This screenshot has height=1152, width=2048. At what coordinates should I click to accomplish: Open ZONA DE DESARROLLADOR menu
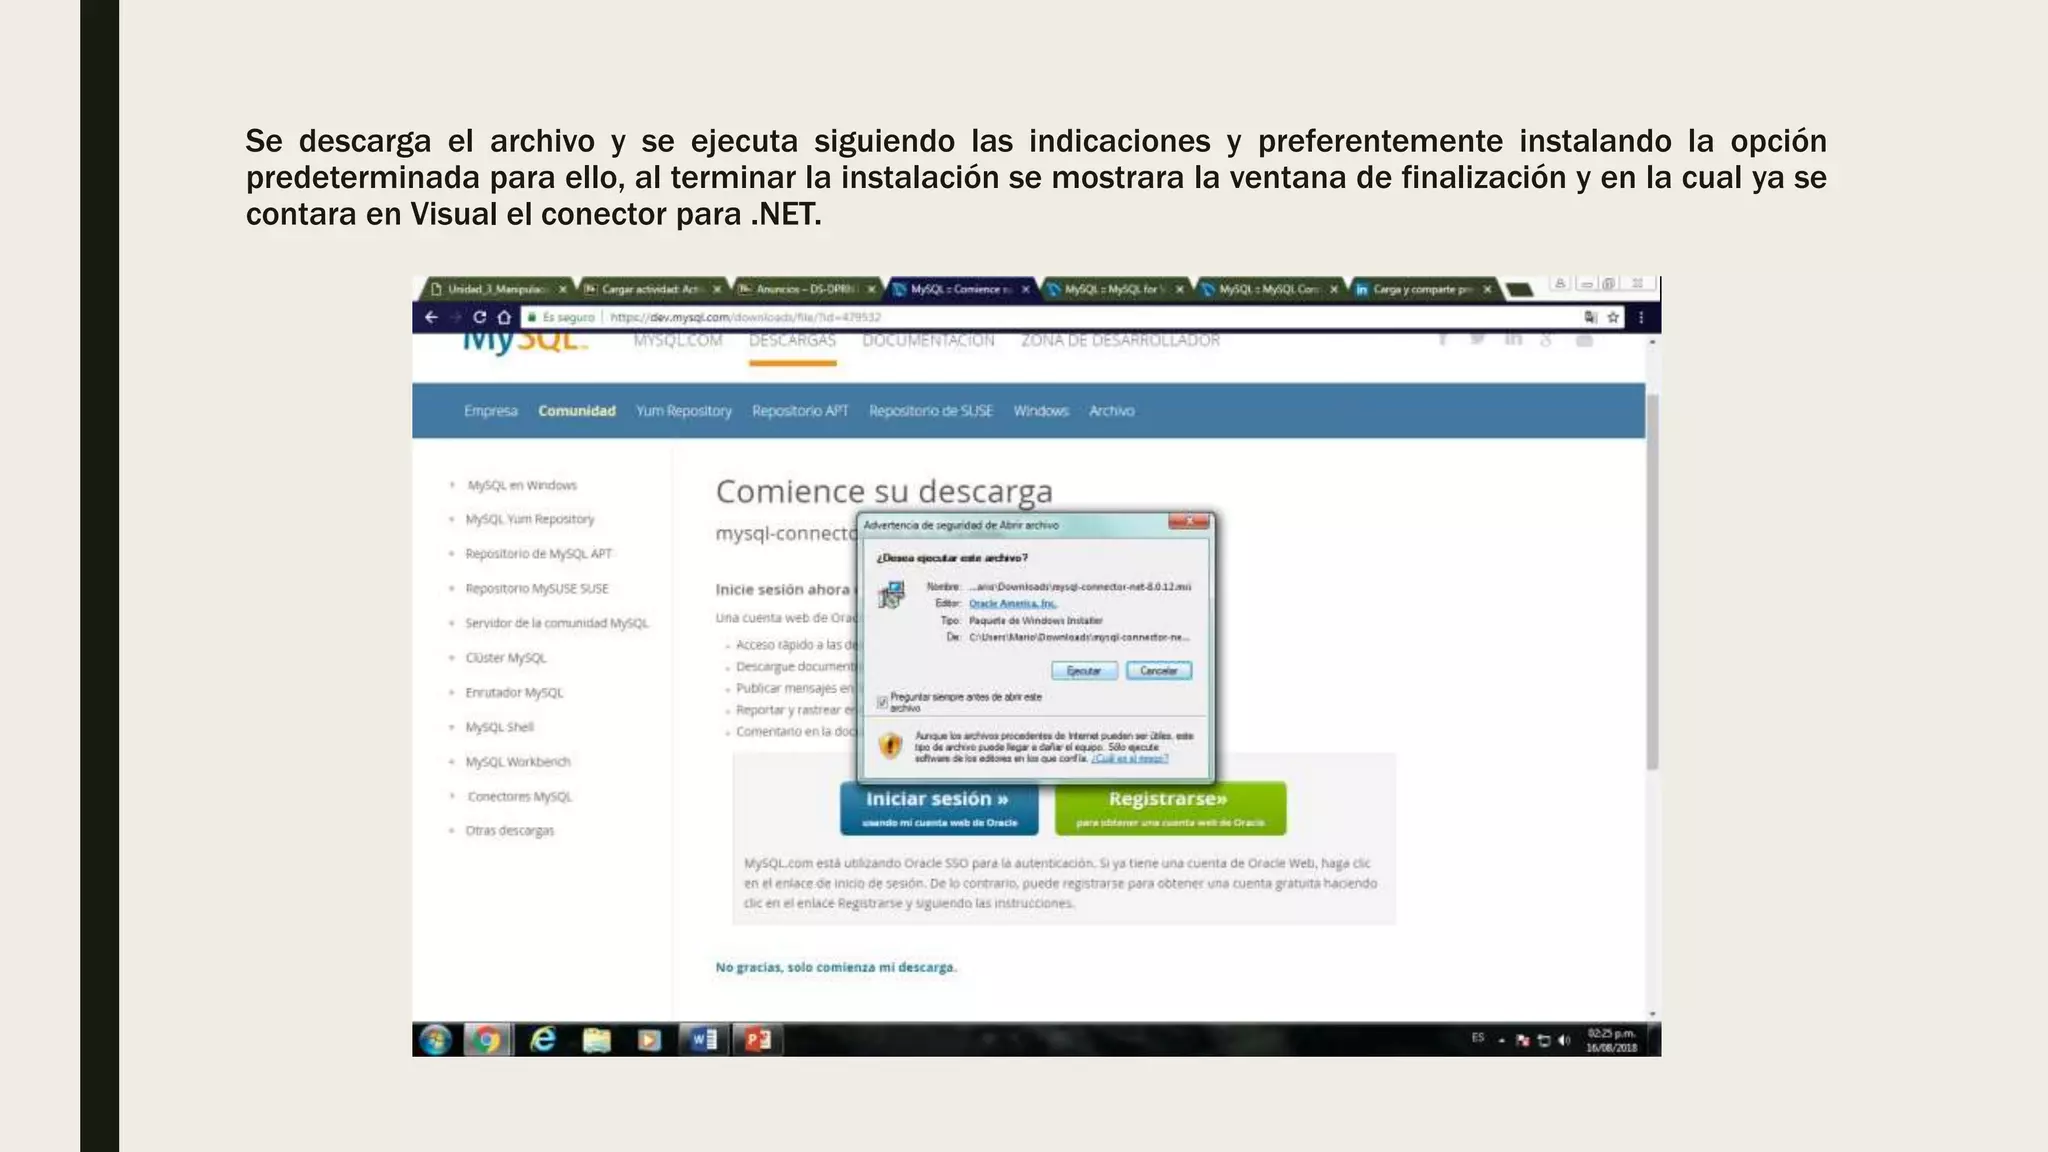tap(1120, 341)
